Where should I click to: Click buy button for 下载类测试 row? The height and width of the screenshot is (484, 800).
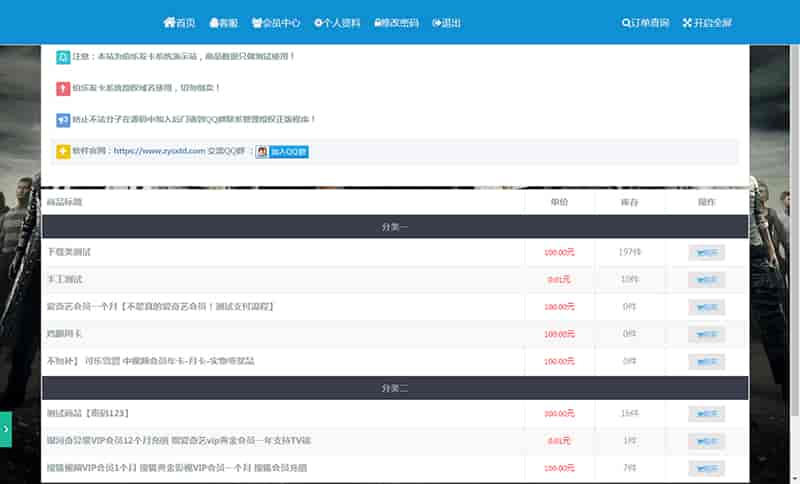(x=707, y=252)
